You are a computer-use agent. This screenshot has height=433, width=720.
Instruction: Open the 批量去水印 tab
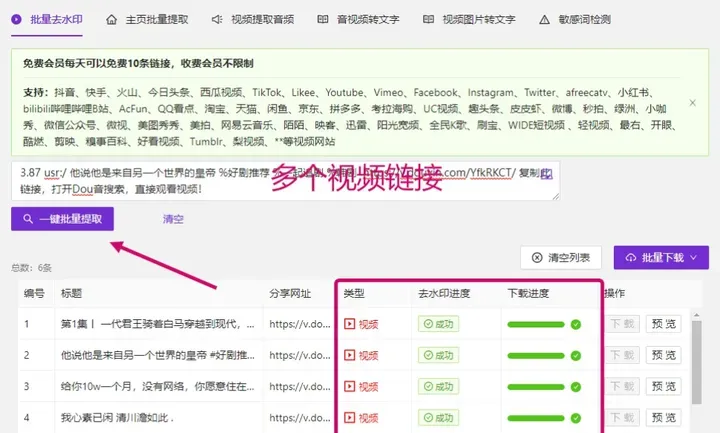tap(47, 19)
